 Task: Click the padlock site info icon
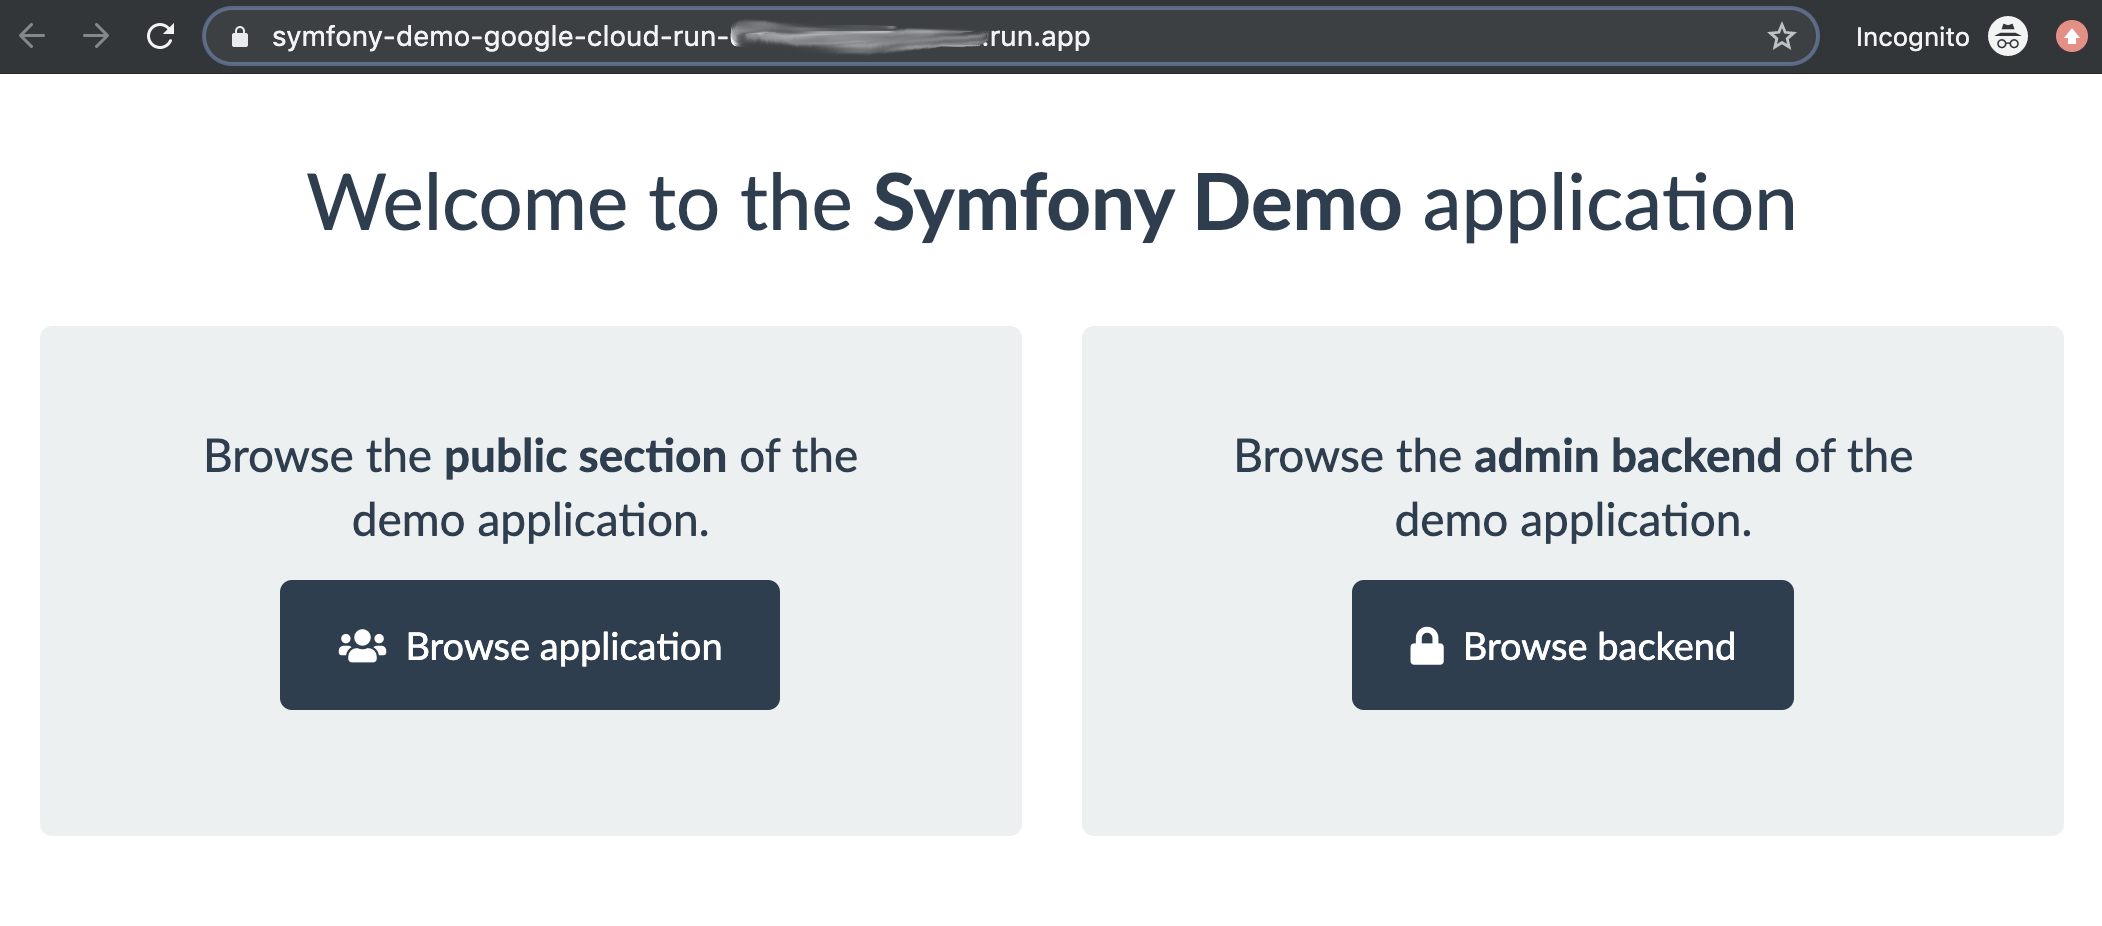pos(240,37)
